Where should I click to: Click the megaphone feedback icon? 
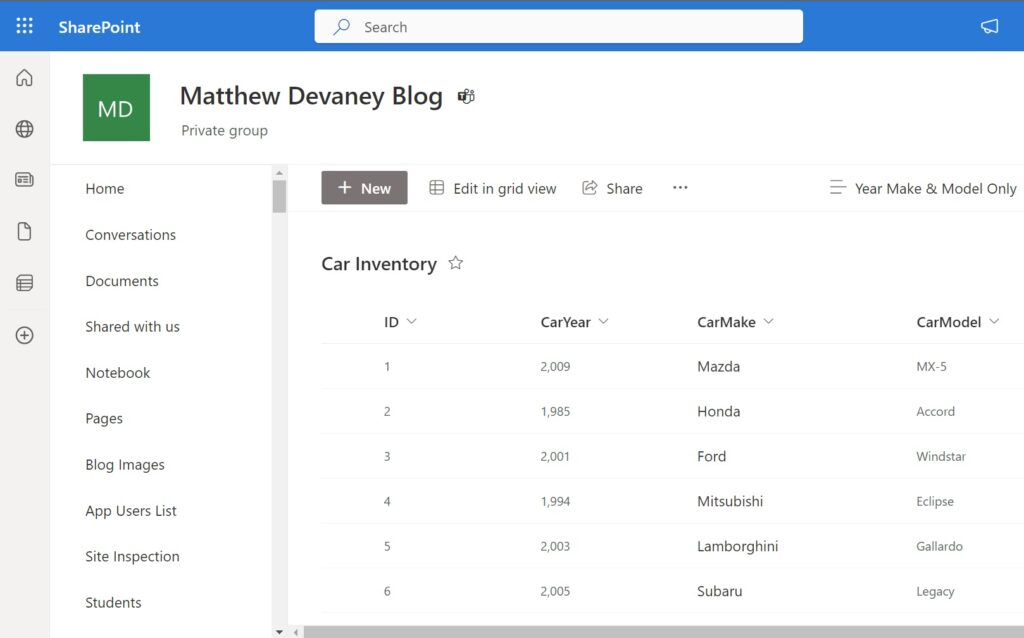(x=989, y=26)
